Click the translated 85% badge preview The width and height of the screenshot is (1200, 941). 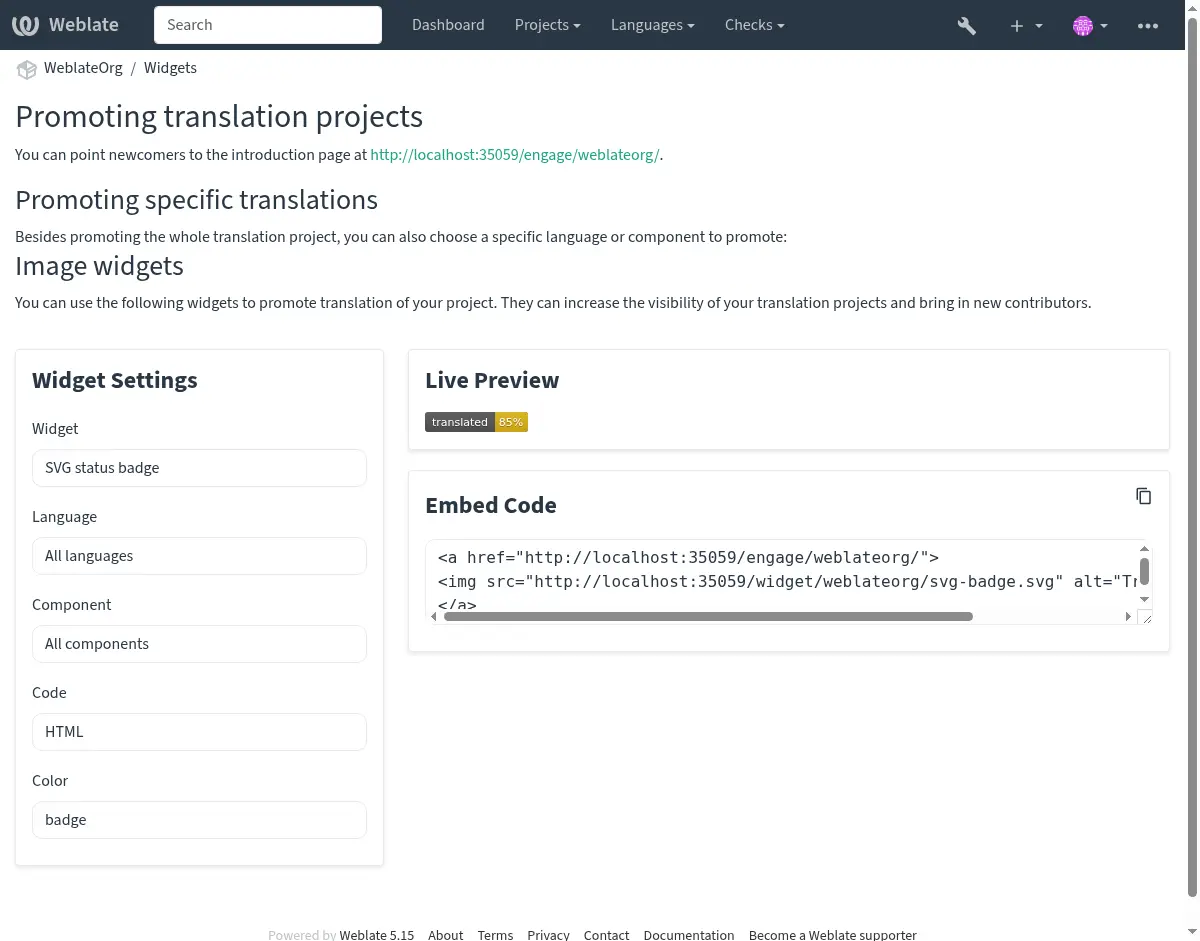tap(476, 422)
